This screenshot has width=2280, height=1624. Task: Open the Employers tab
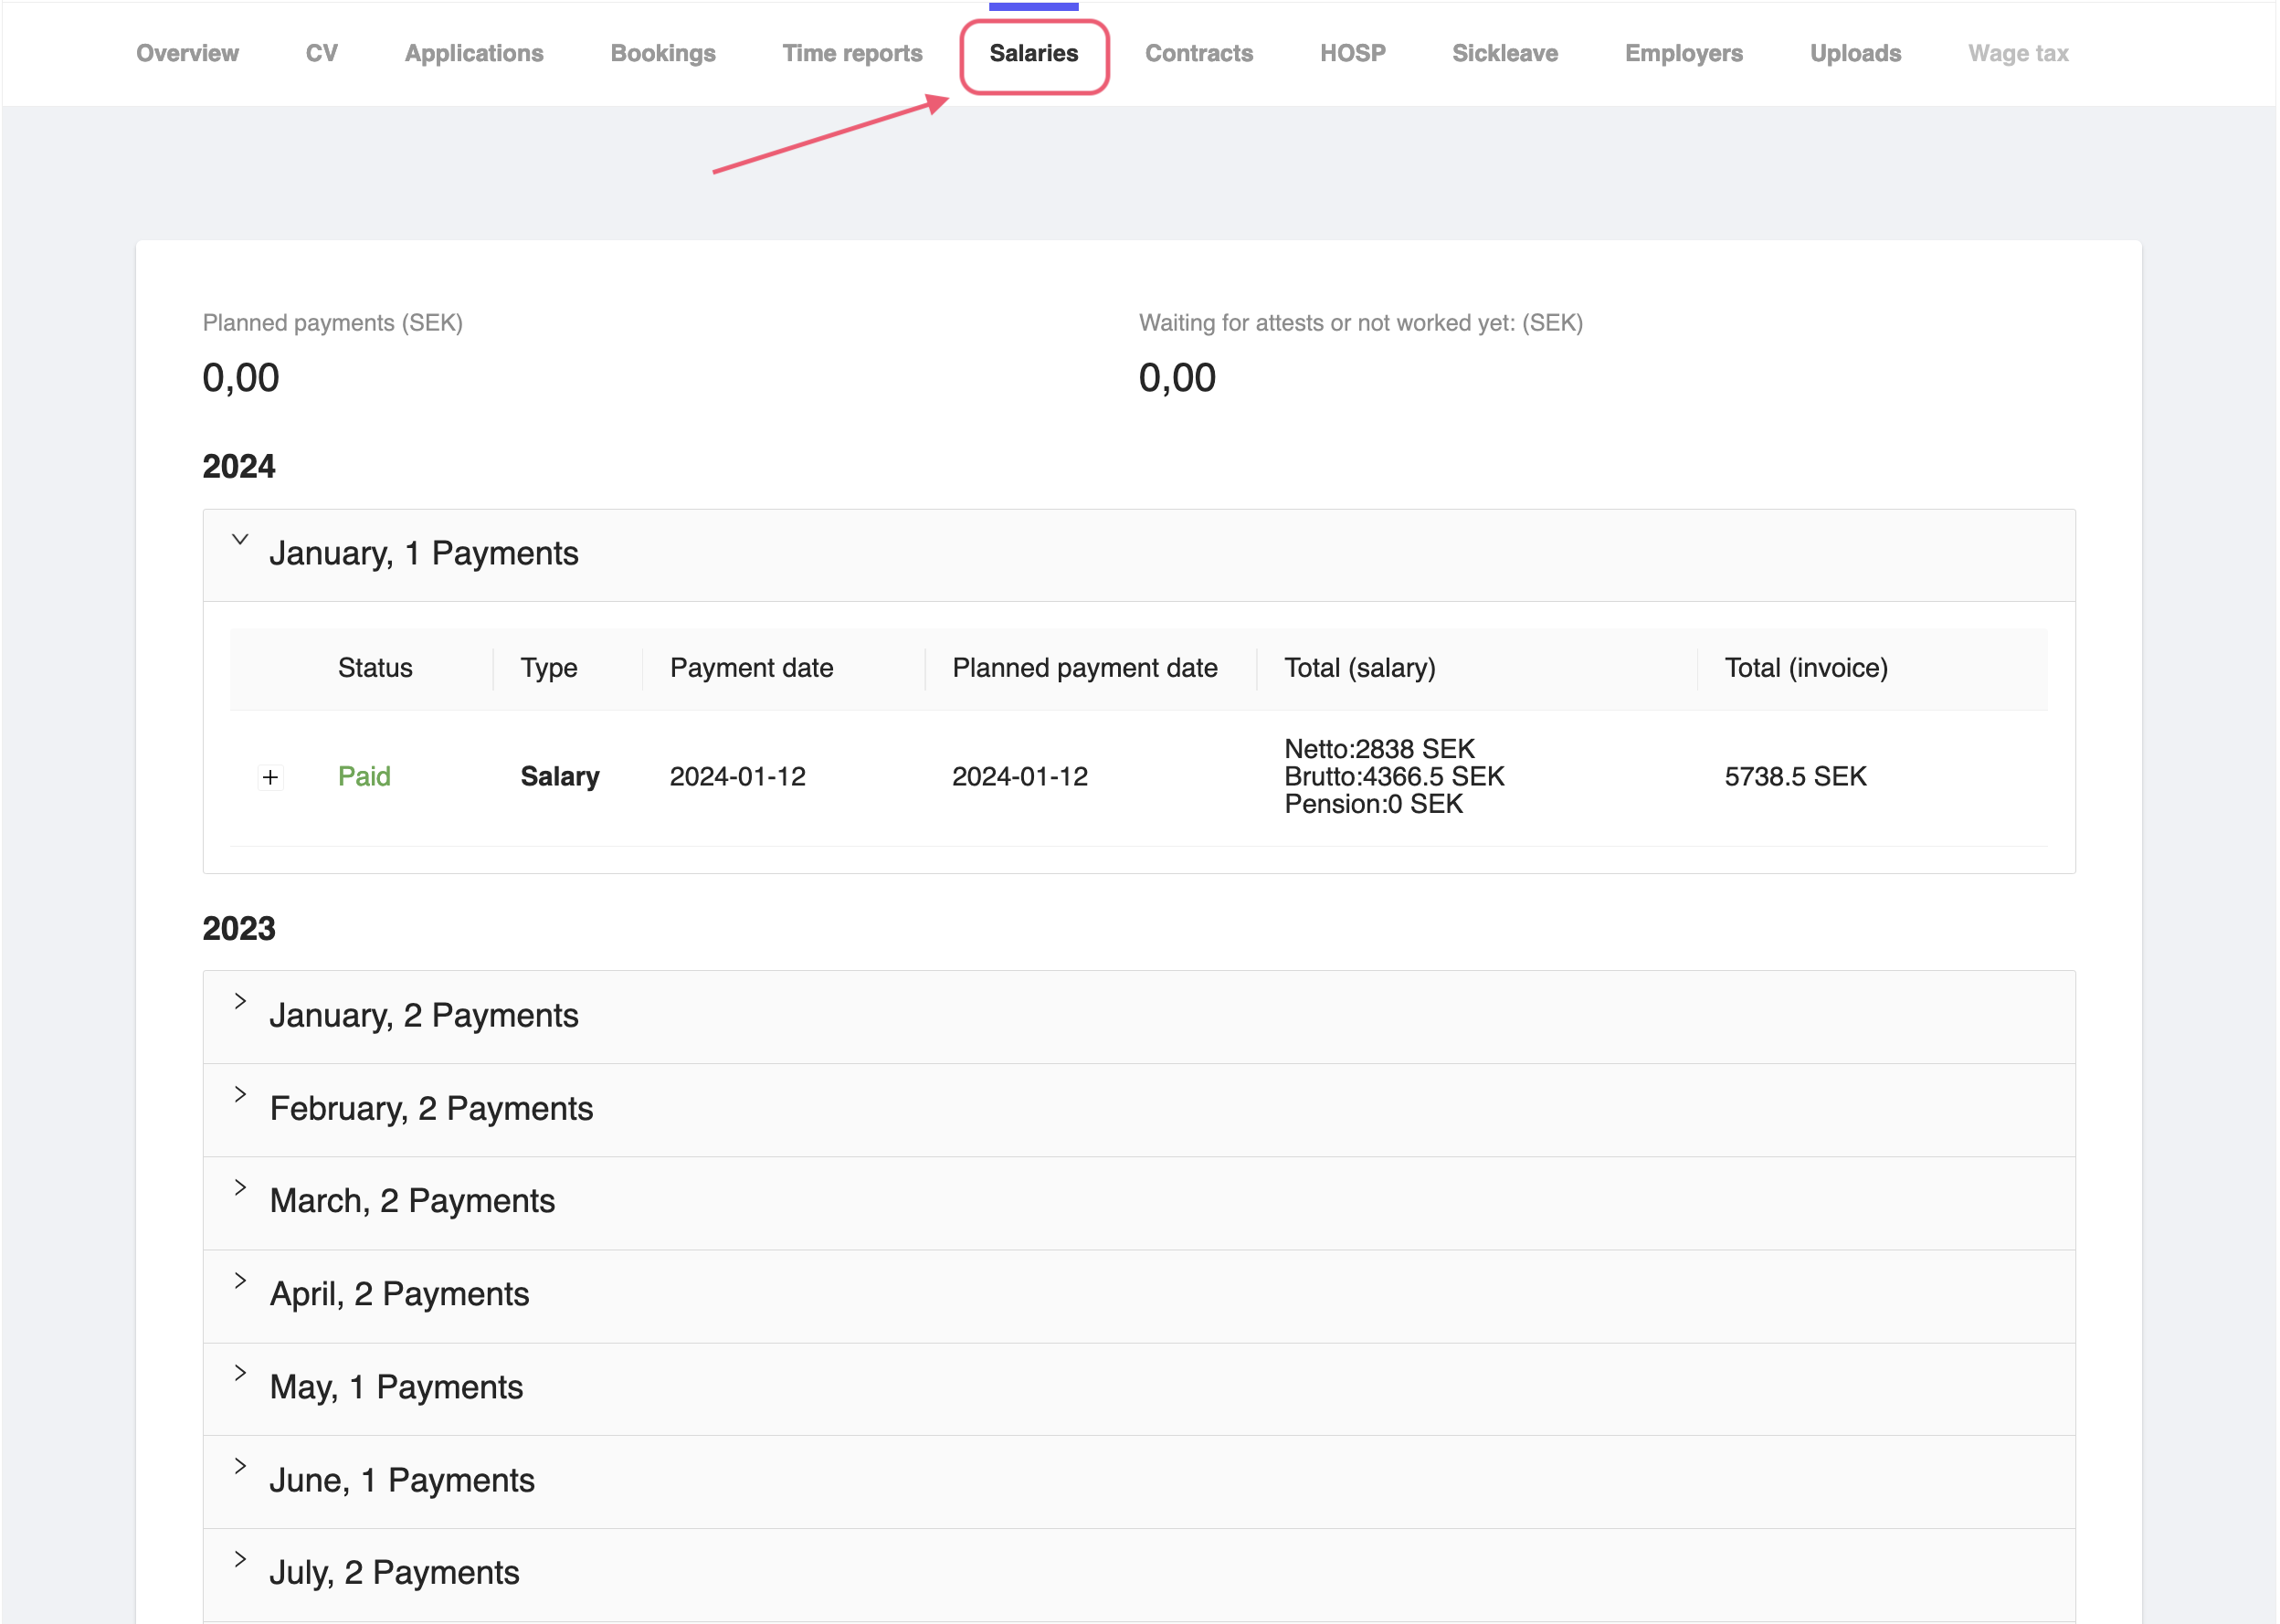(x=1683, y=53)
